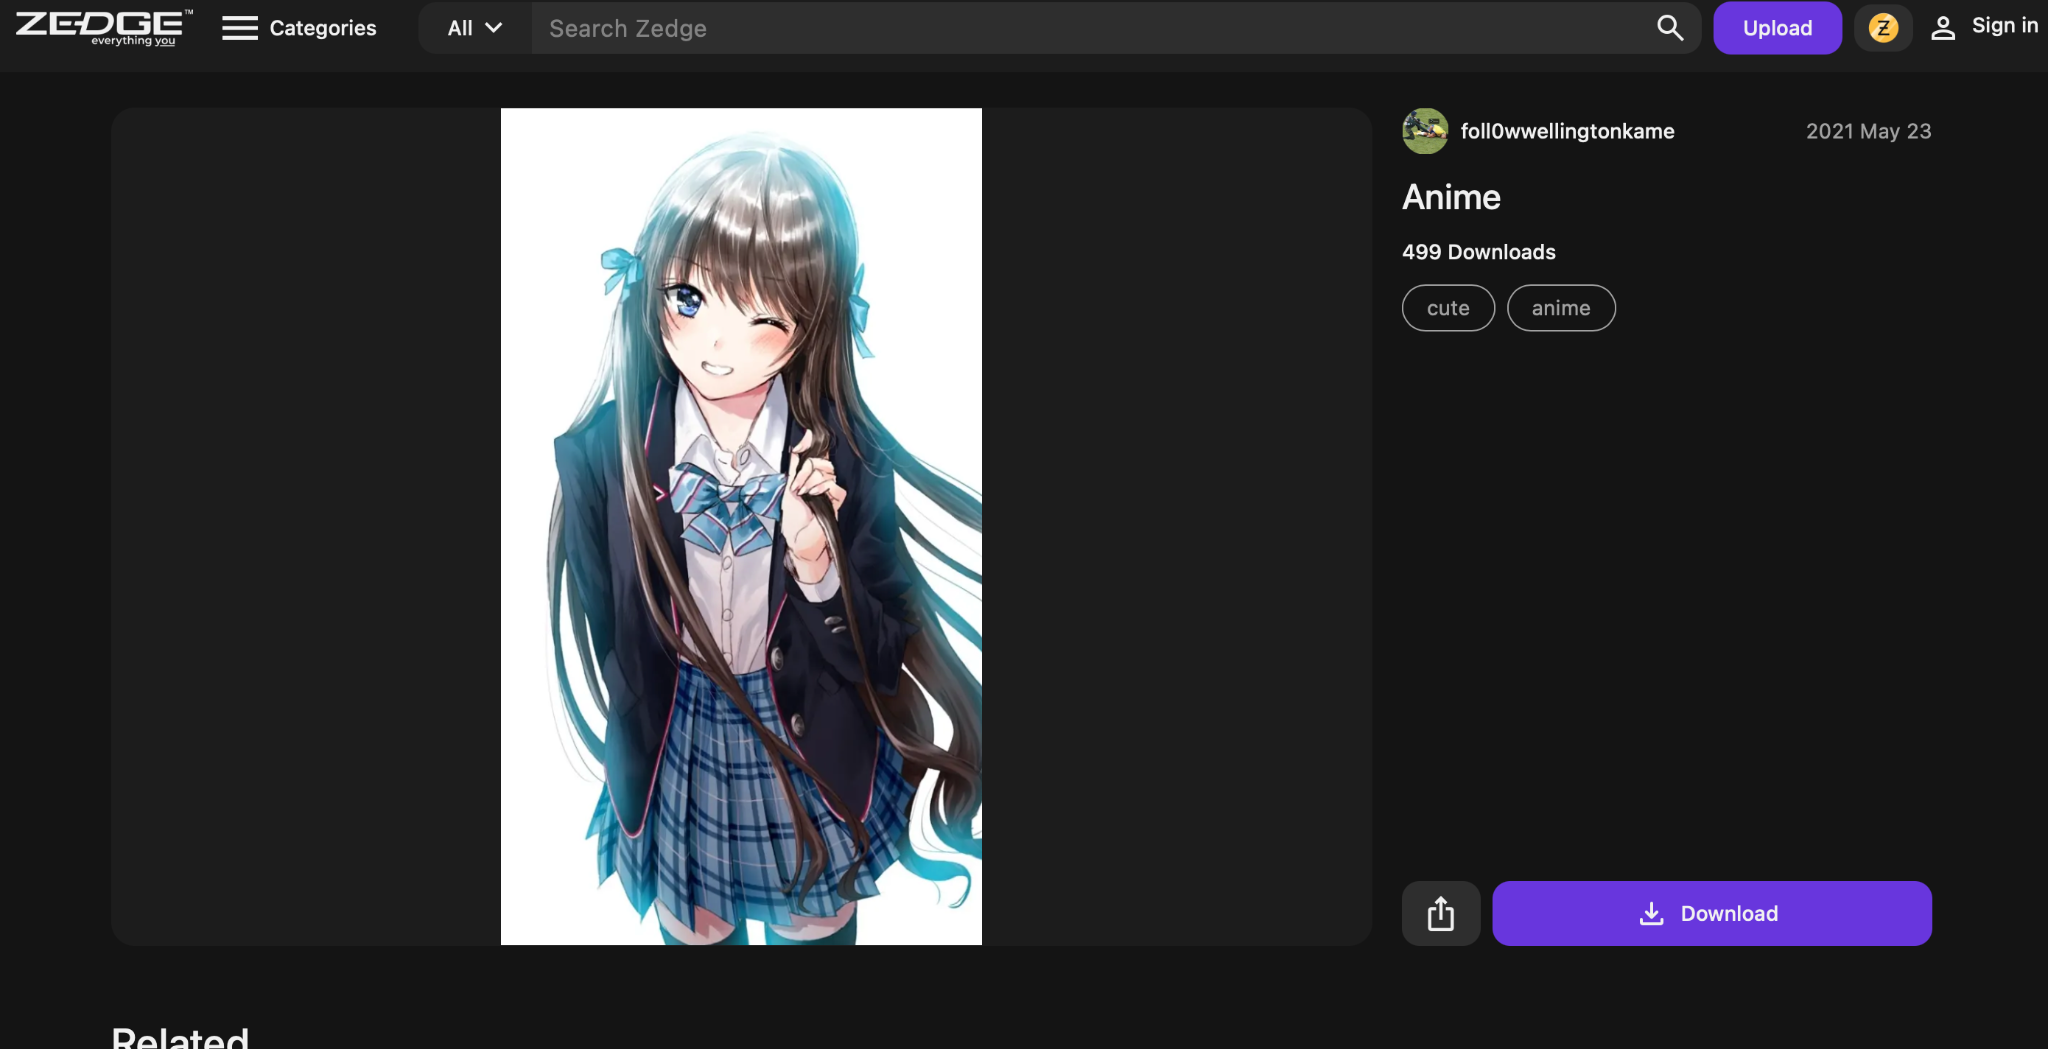Focus the Search Zedge input field
The image size is (2048, 1049).
click(x=1090, y=28)
